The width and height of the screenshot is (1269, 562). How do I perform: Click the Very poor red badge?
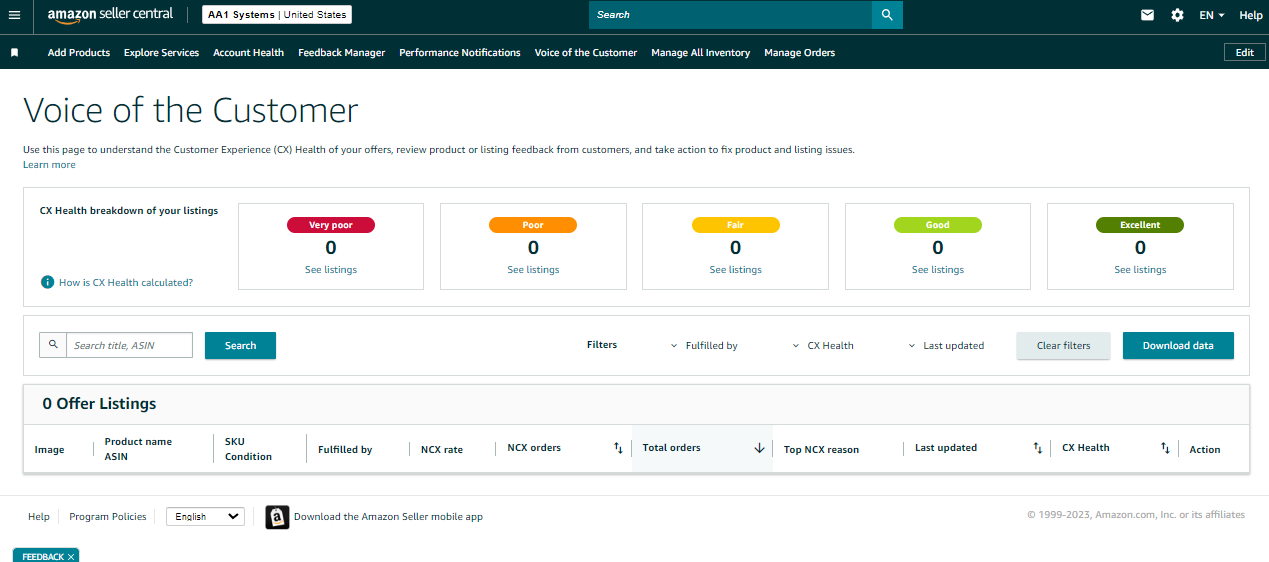click(x=331, y=225)
